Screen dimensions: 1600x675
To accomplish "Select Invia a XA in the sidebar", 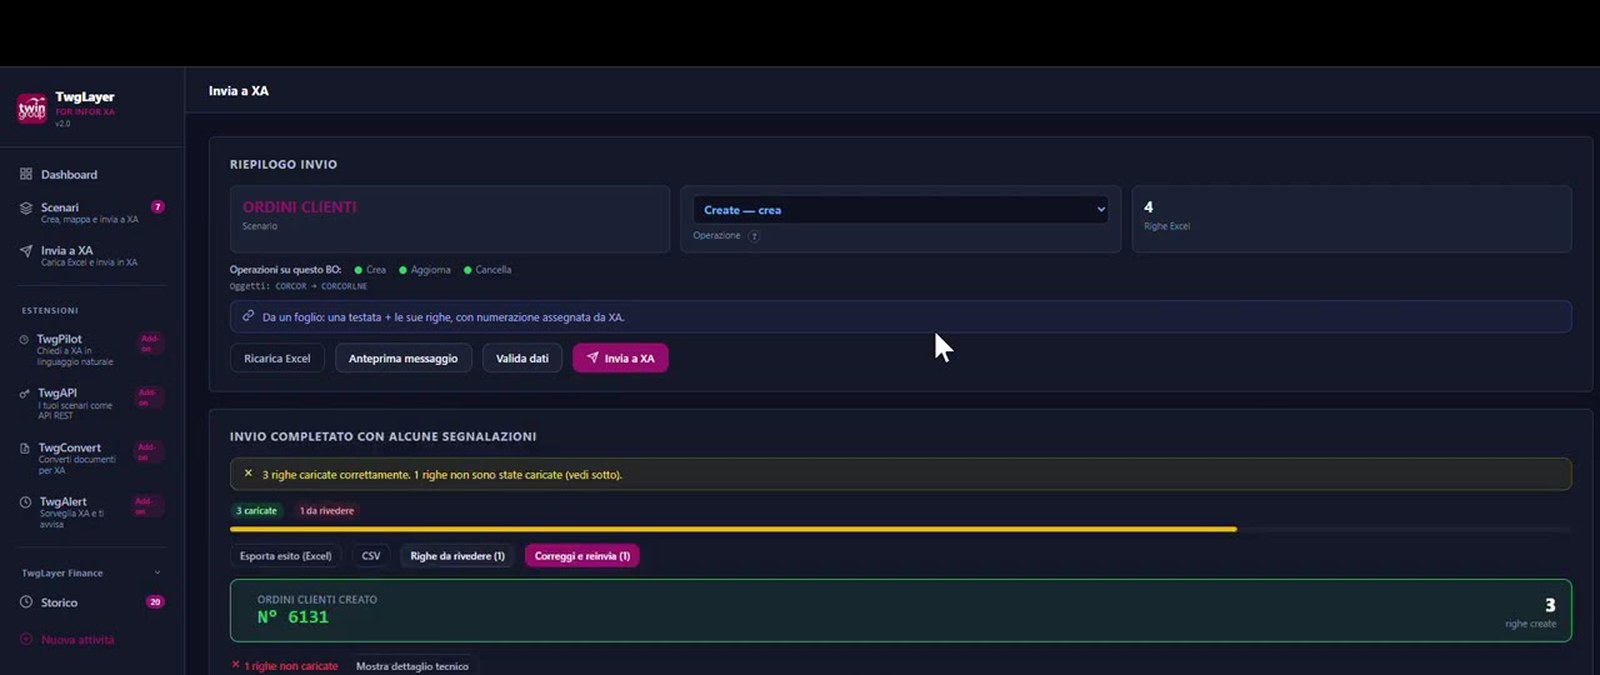I will [x=79, y=256].
